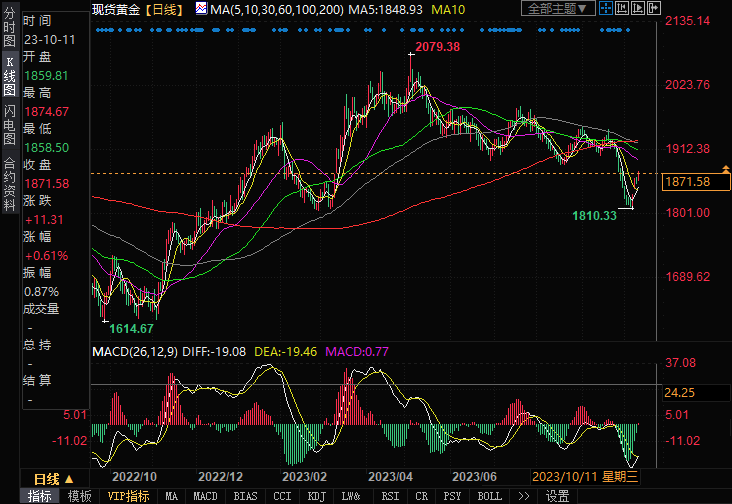Select the CCI indicator button
Viewport: 732px width, 504px height.
(x=282, y=496)
